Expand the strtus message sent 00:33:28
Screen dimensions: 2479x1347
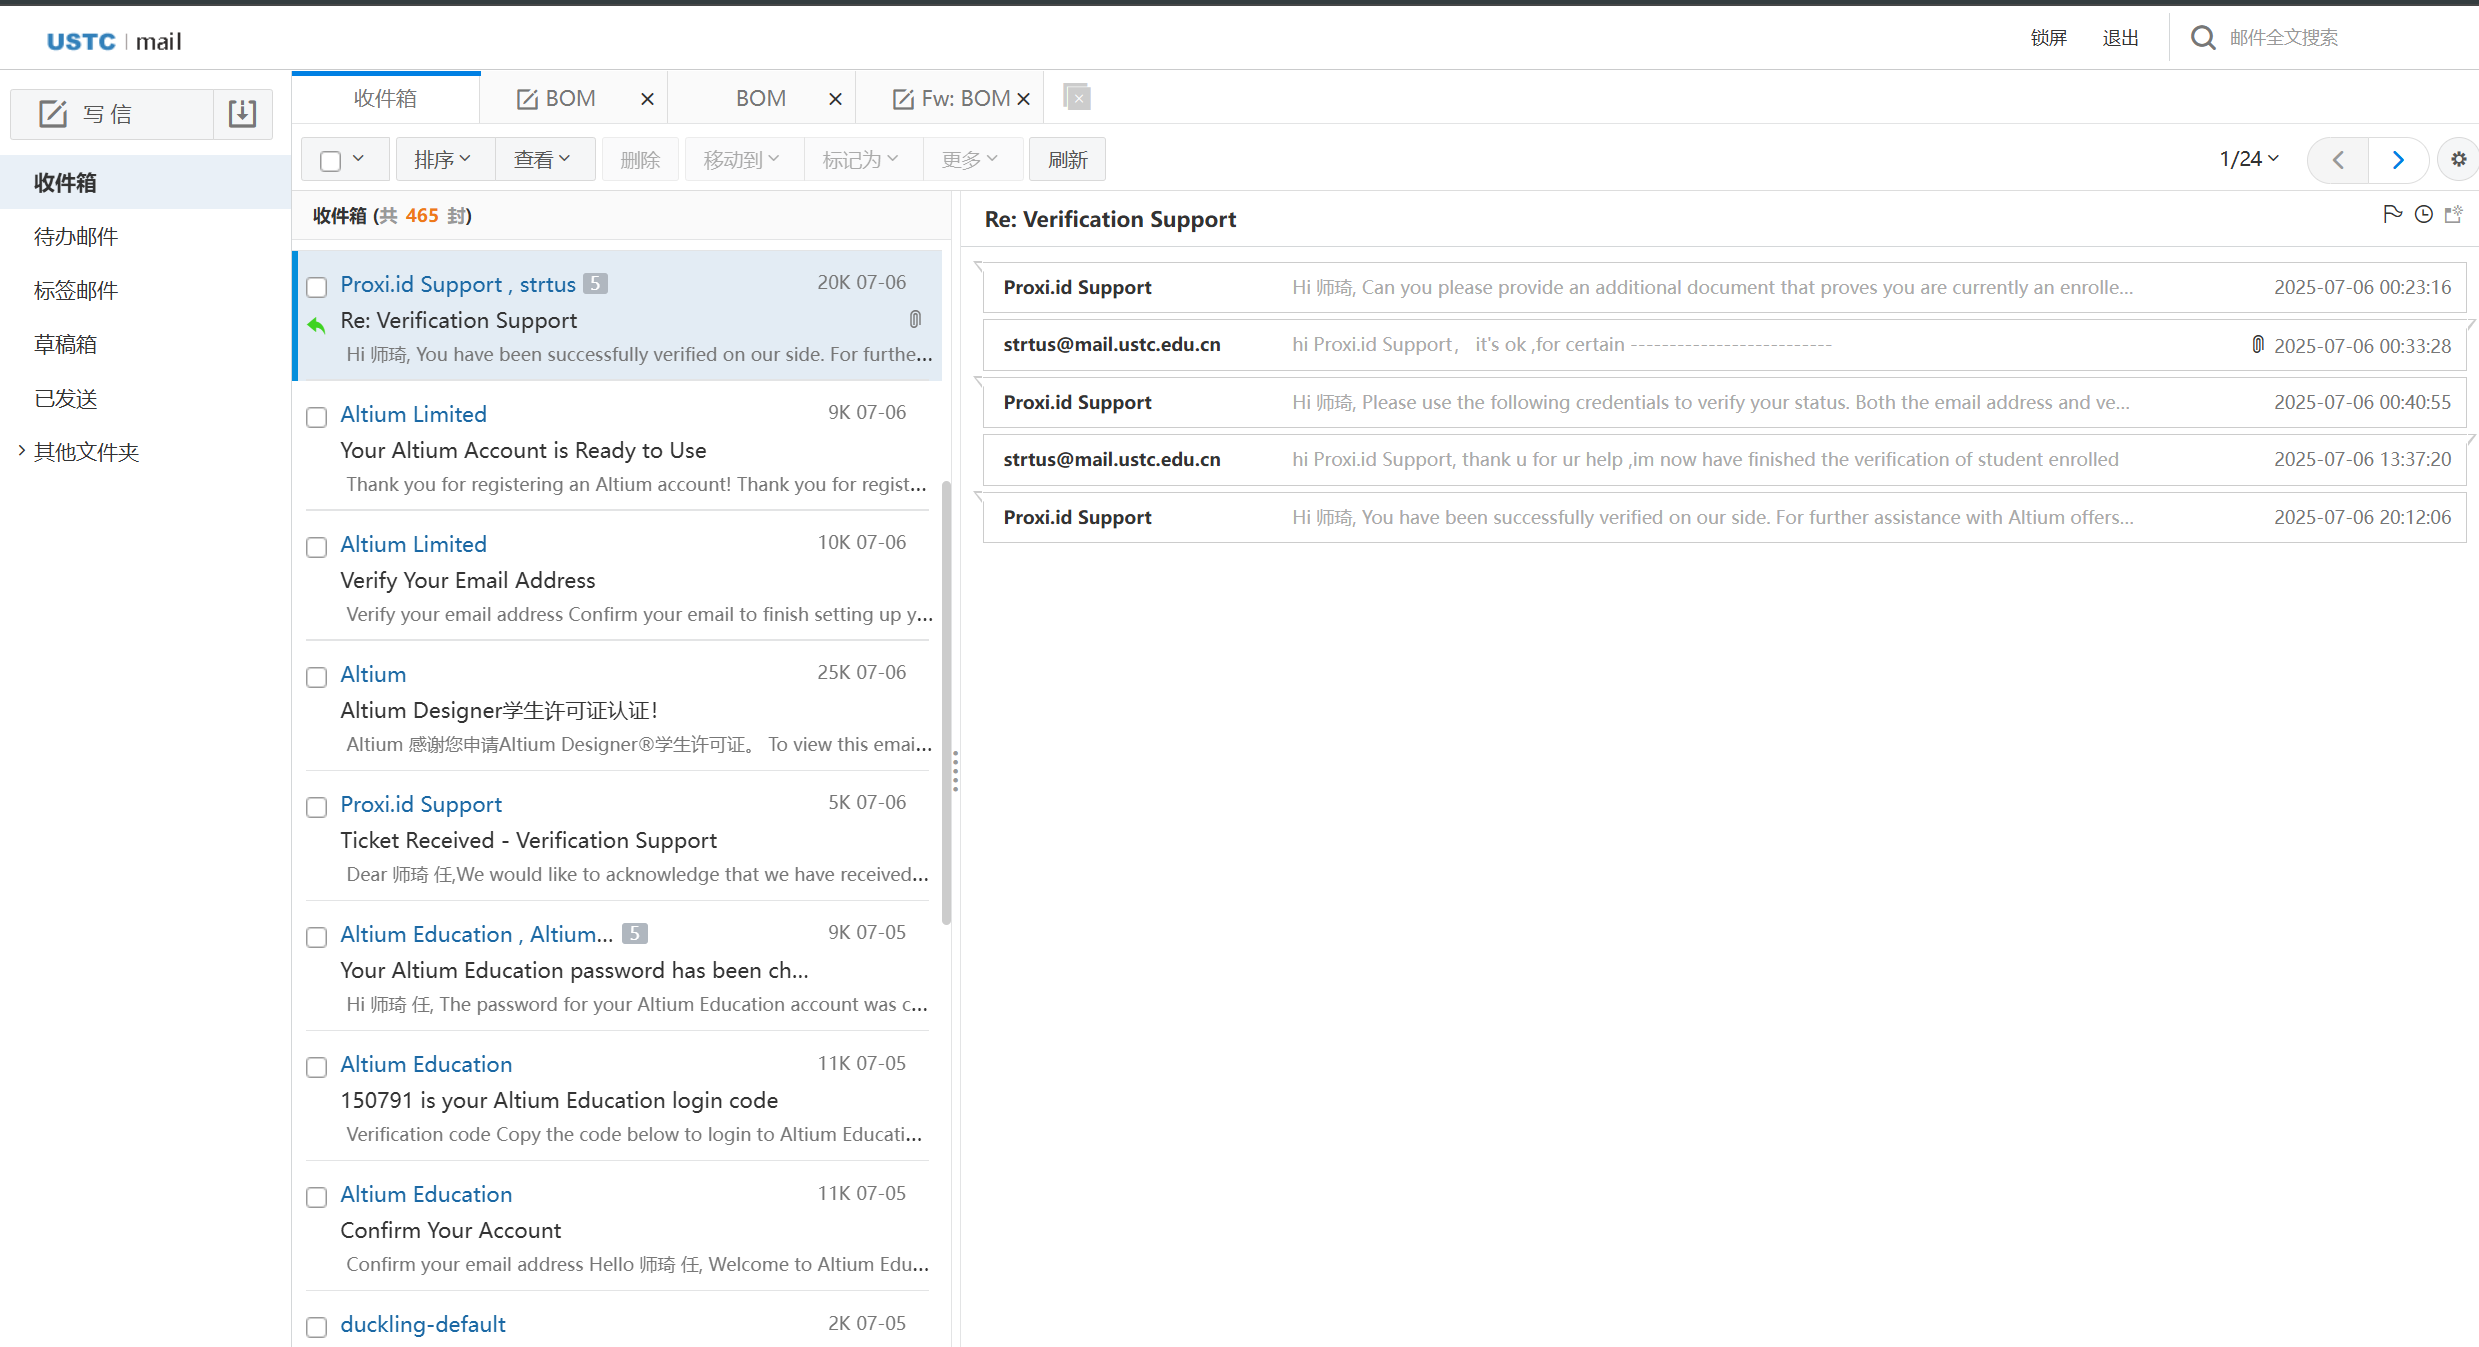click(1724, 344)
